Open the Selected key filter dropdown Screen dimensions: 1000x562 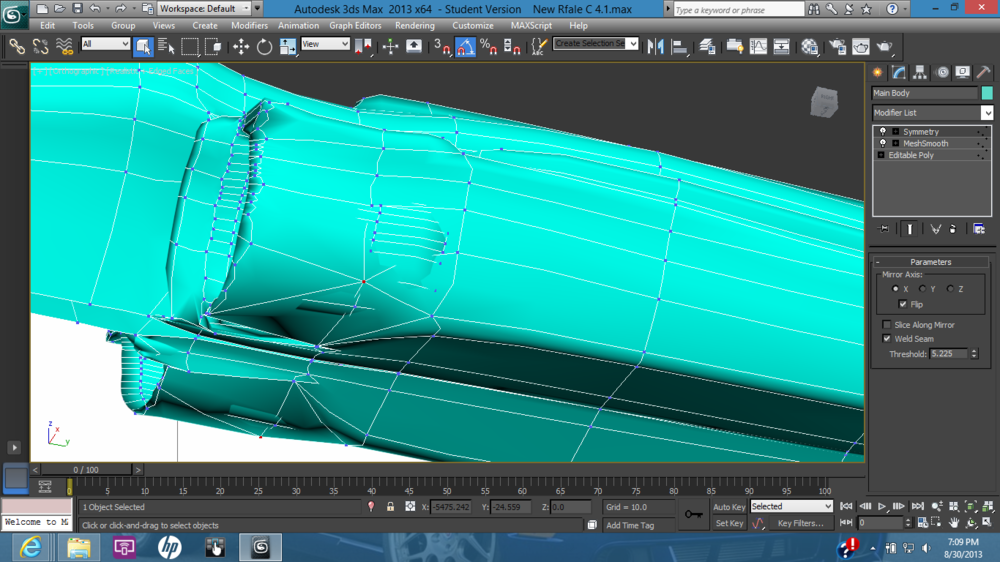[790, 507]
